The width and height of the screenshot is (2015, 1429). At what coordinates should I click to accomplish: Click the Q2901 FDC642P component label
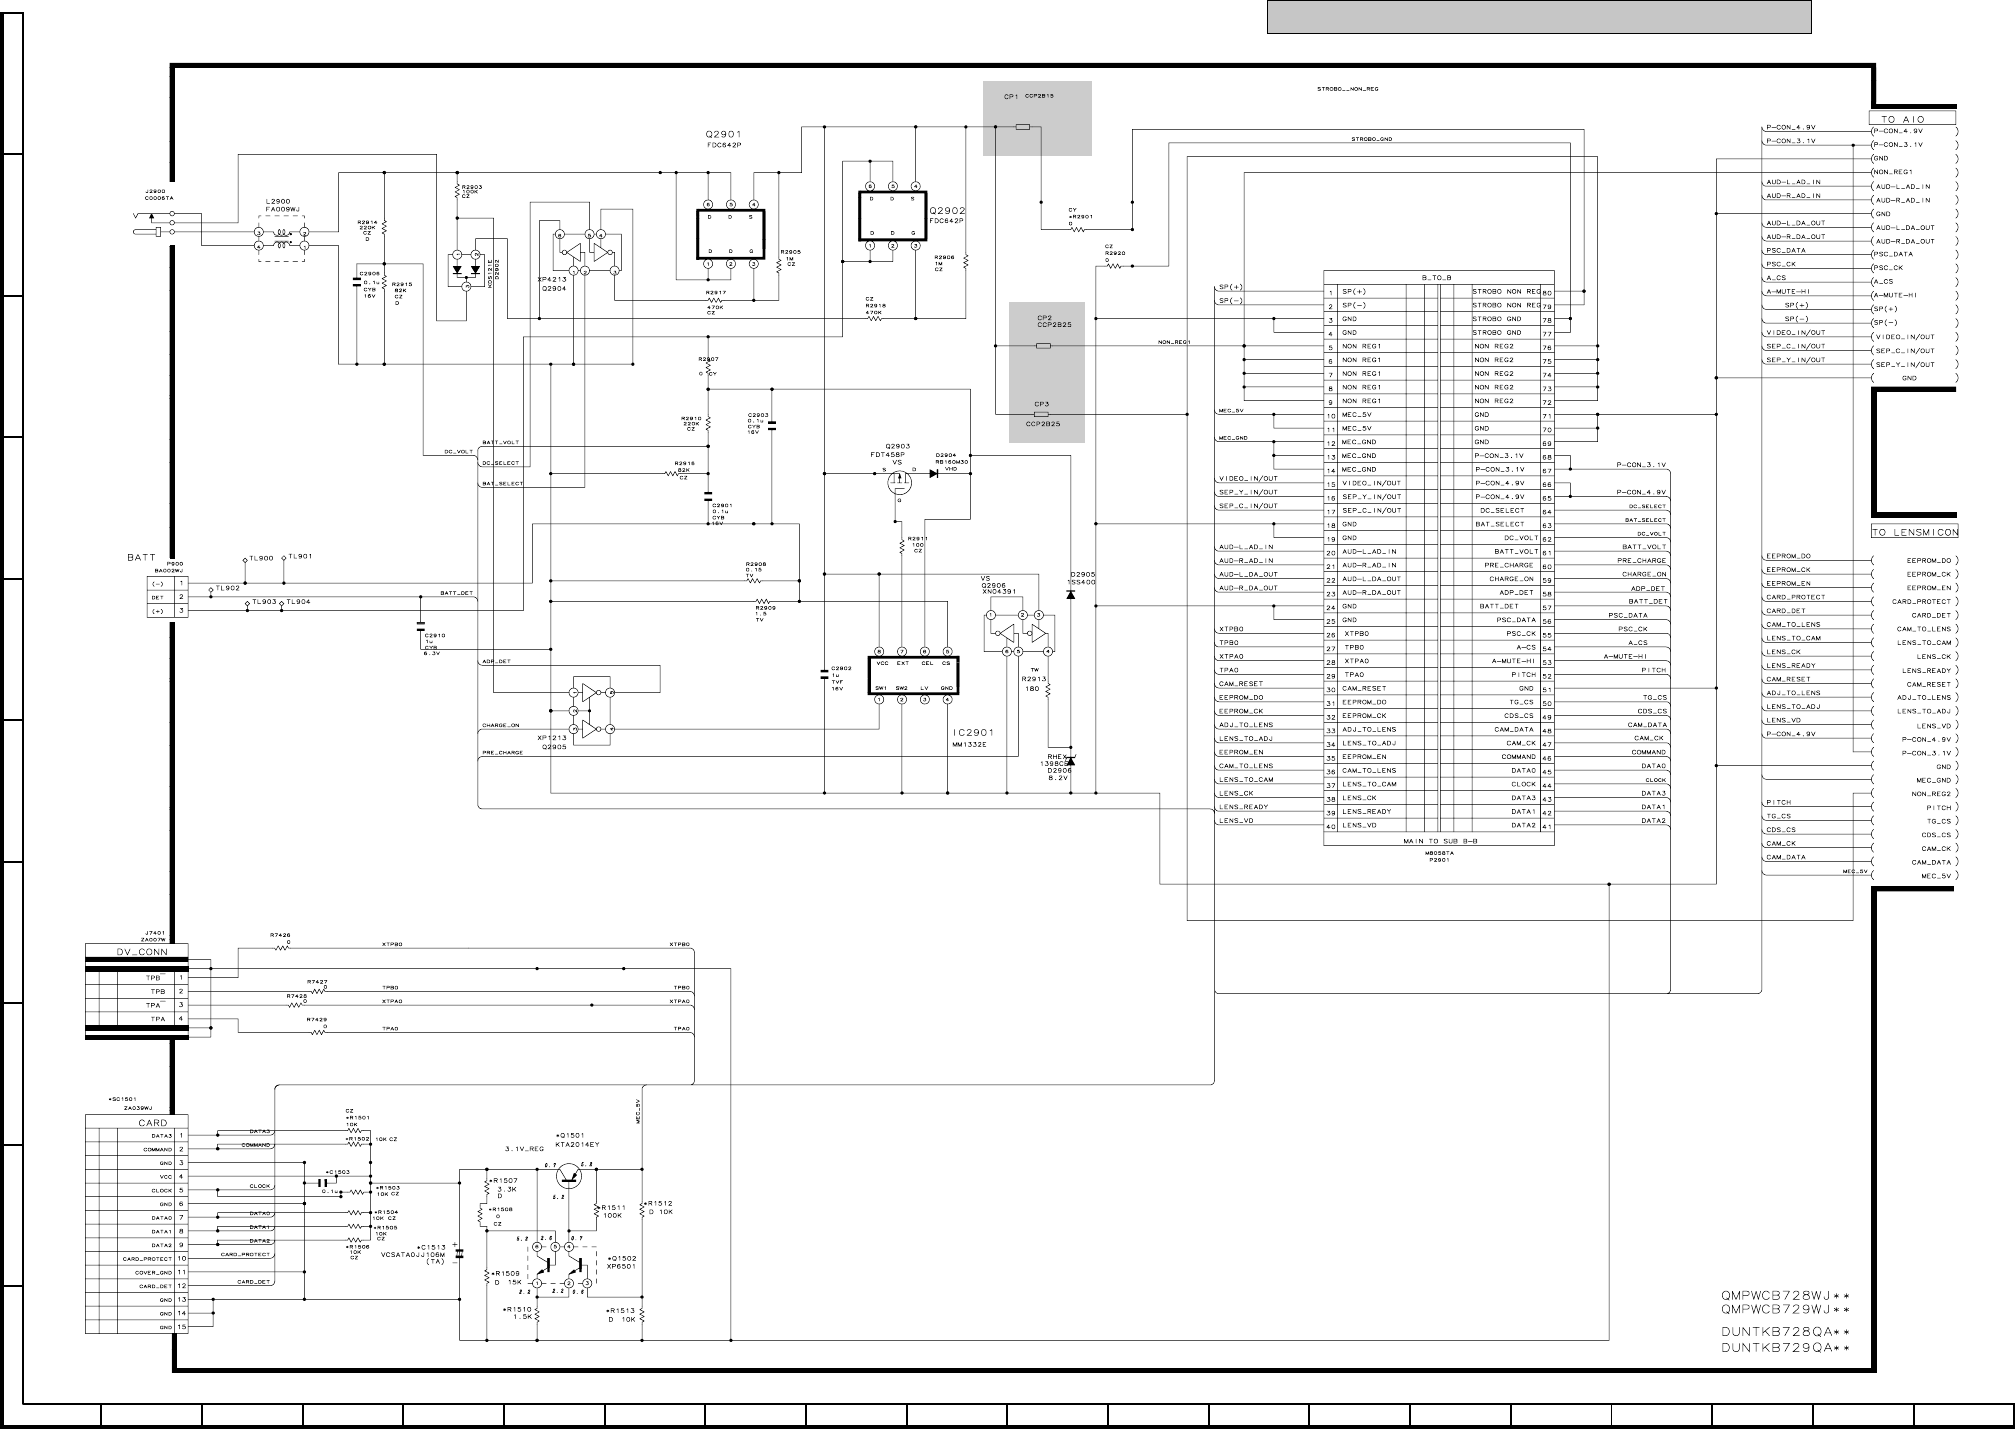[x=724, y=139]
